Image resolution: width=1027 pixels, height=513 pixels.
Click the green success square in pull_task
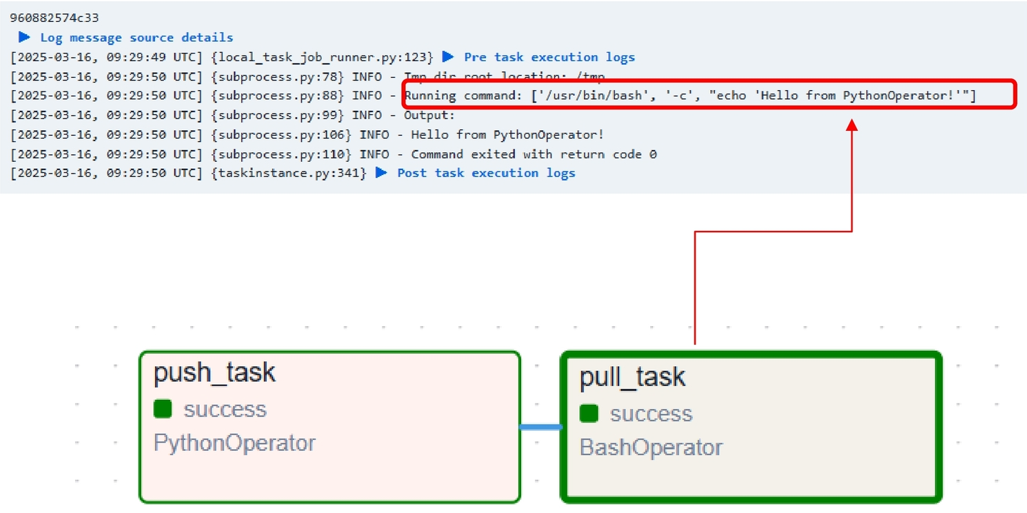(589, 413)
